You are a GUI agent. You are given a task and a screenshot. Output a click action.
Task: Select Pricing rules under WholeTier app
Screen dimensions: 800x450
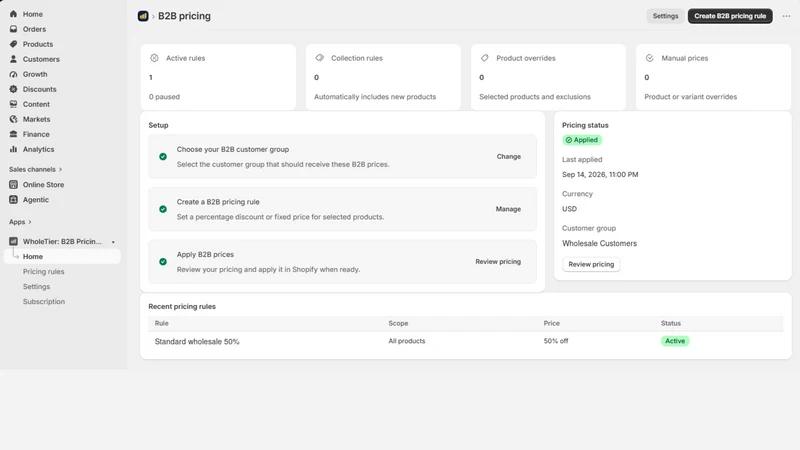[x=43, y=271]
